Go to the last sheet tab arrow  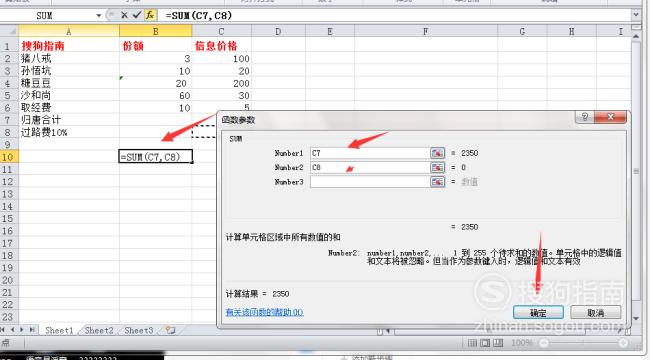[32, 330]
